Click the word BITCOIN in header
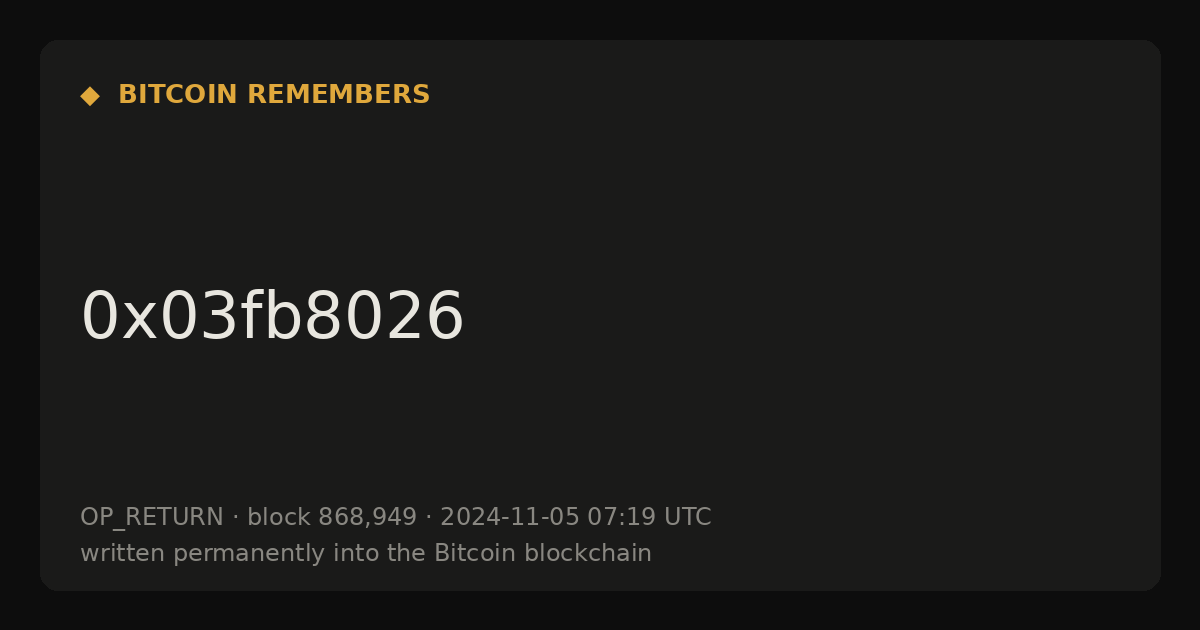The height and width of the screenshot is (630, 1200). pos(179,95)
